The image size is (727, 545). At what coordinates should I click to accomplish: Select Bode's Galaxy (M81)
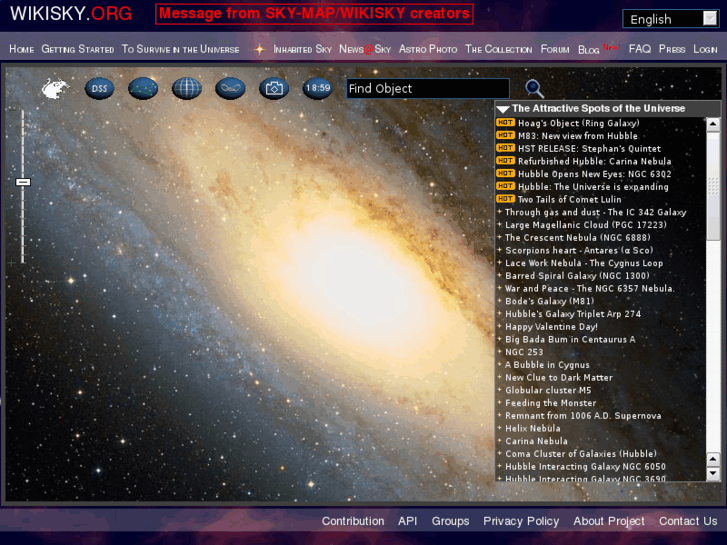549,301
